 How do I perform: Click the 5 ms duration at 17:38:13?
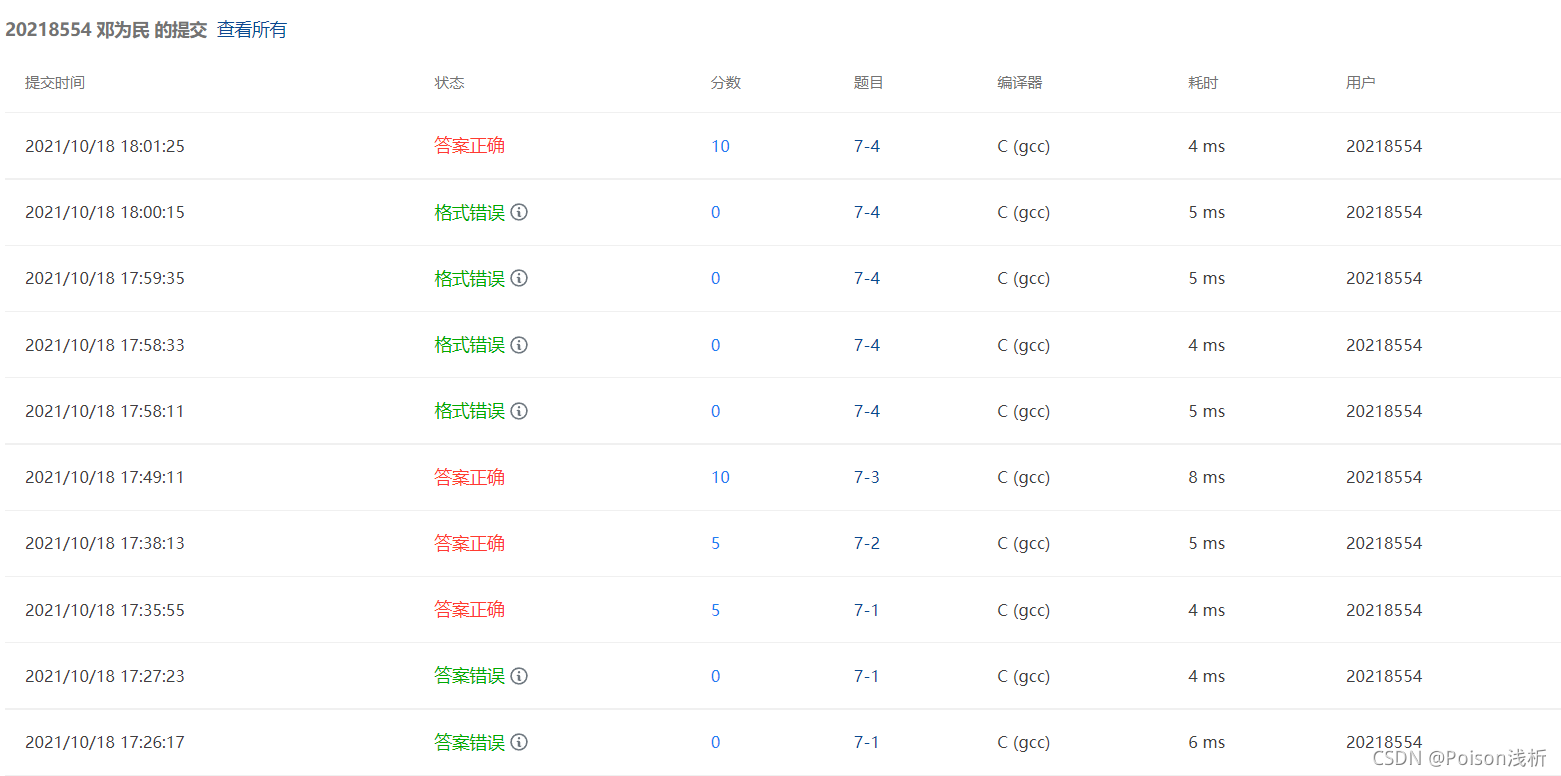[x=1207, y=543]
